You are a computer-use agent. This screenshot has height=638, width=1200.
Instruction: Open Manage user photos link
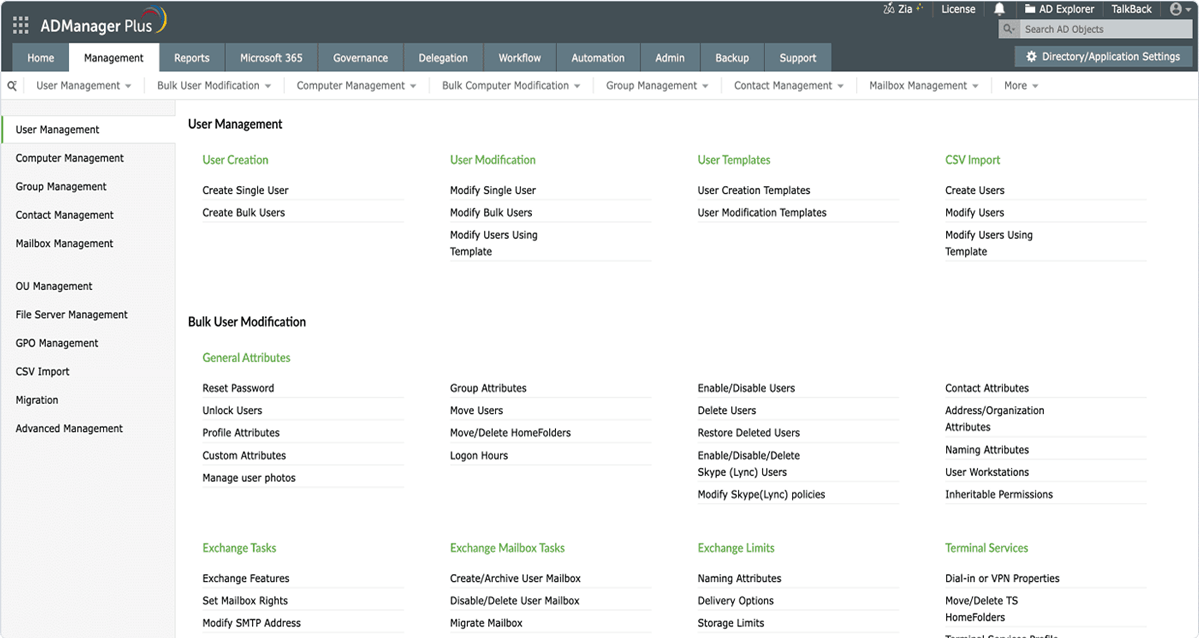point(249,478)
